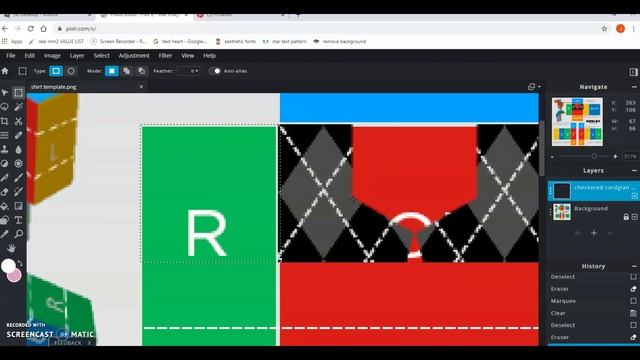The width and height of the screenshot is (640, 360).
Task: Select the Cutout scissors tool
Action: click(18, 121)
